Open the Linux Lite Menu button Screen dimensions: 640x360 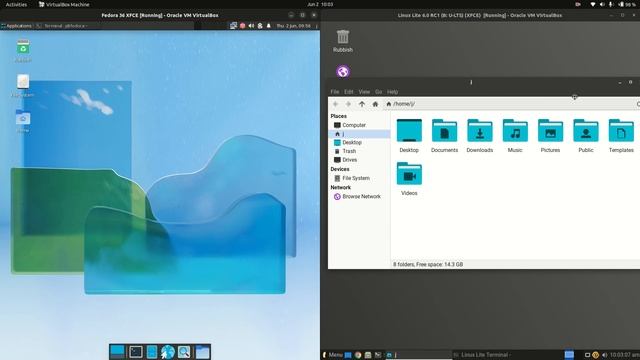333,355
